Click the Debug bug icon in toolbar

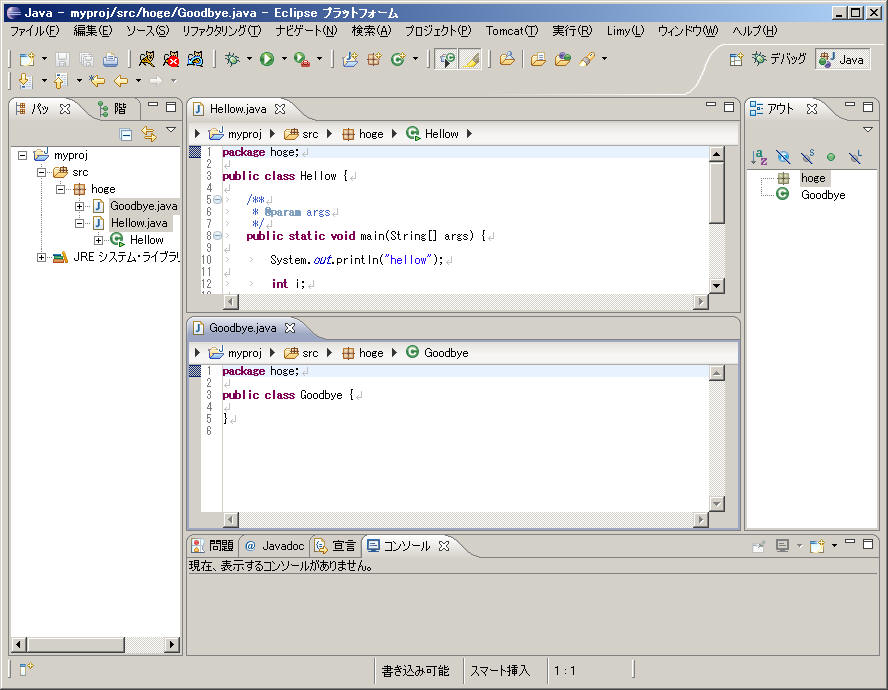click(x=232, y=59)
